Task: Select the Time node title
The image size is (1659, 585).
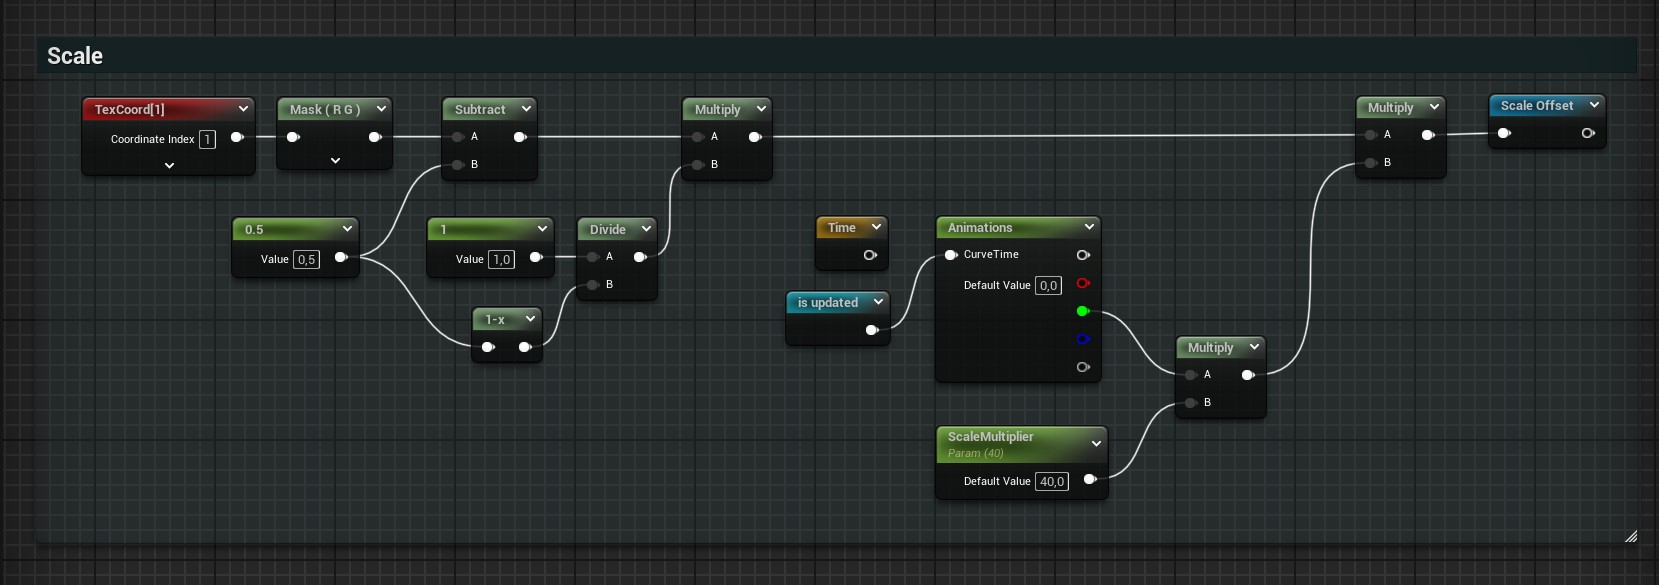Action: 842,228
